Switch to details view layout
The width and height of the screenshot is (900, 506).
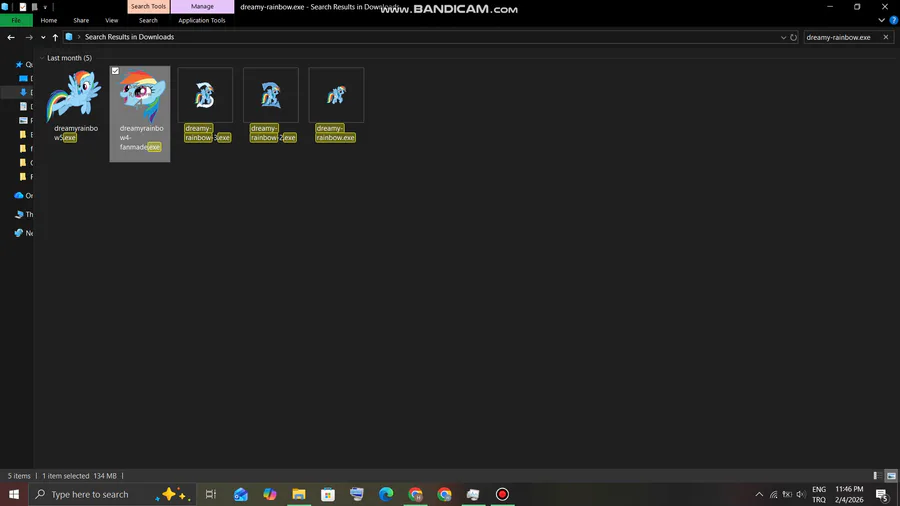pos(877,476)
